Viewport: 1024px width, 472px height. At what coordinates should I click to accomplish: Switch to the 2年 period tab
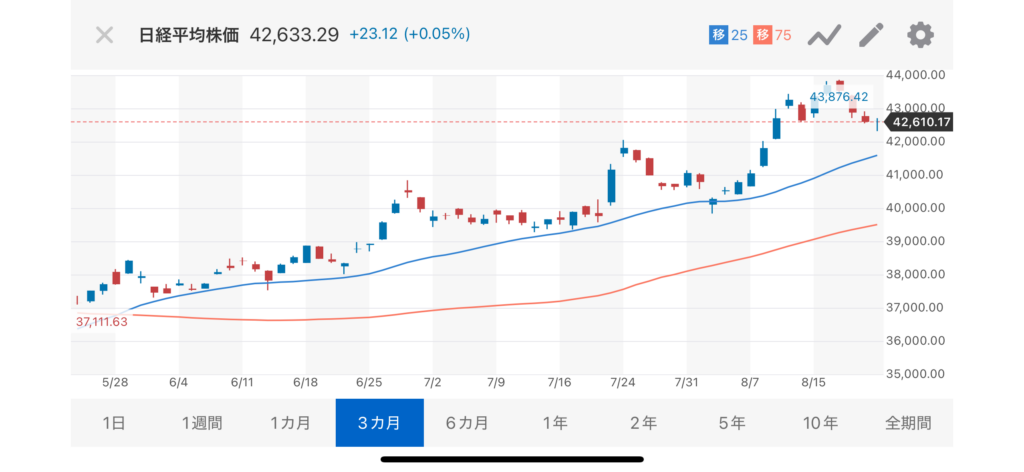[x=644, y=423]
